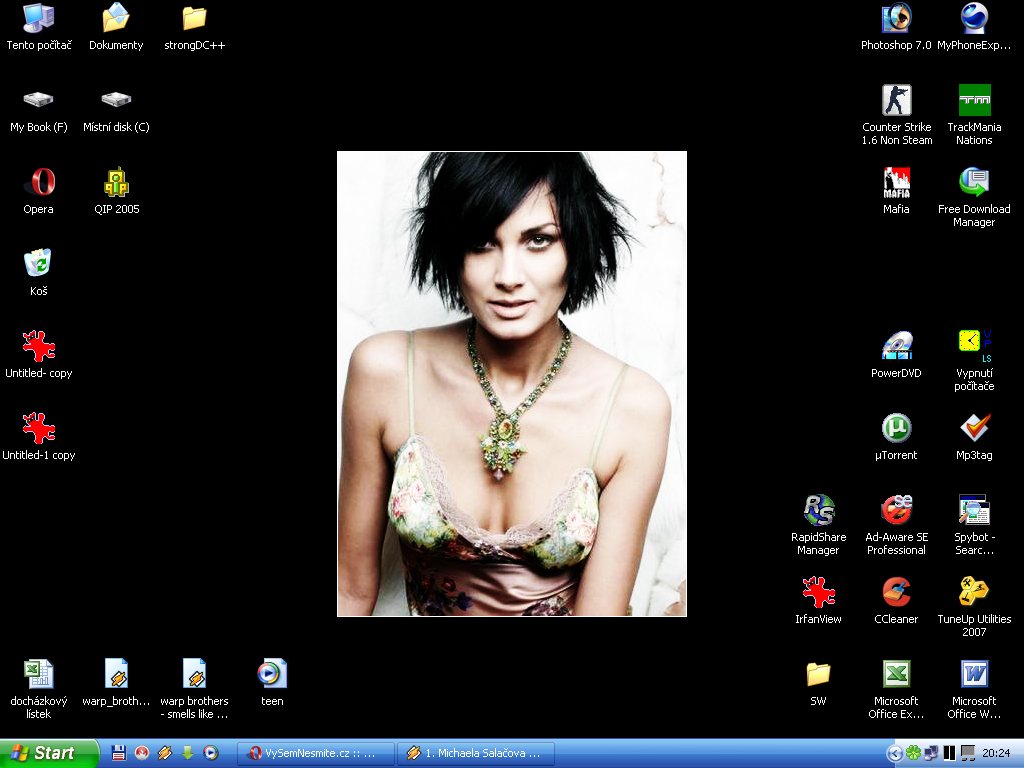Click the Windows Media Player quick launch icon
The height and width of the screenshot is (768, 1024).
[210, 753]
